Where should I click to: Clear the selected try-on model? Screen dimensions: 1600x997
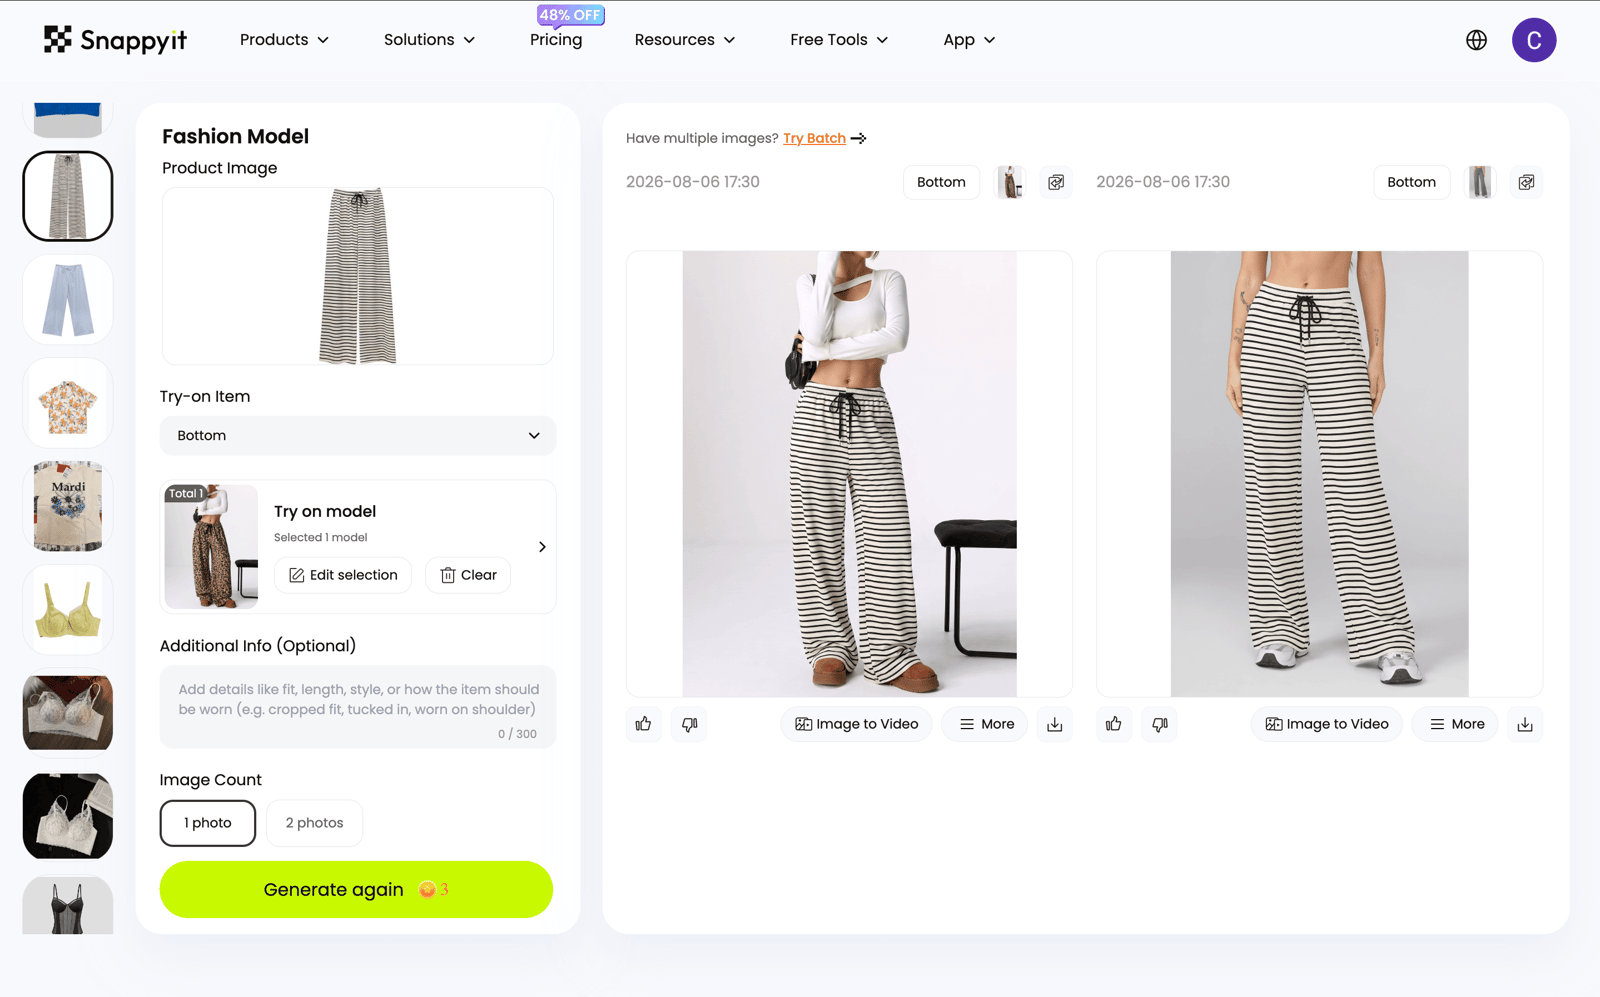click(468, 575)
